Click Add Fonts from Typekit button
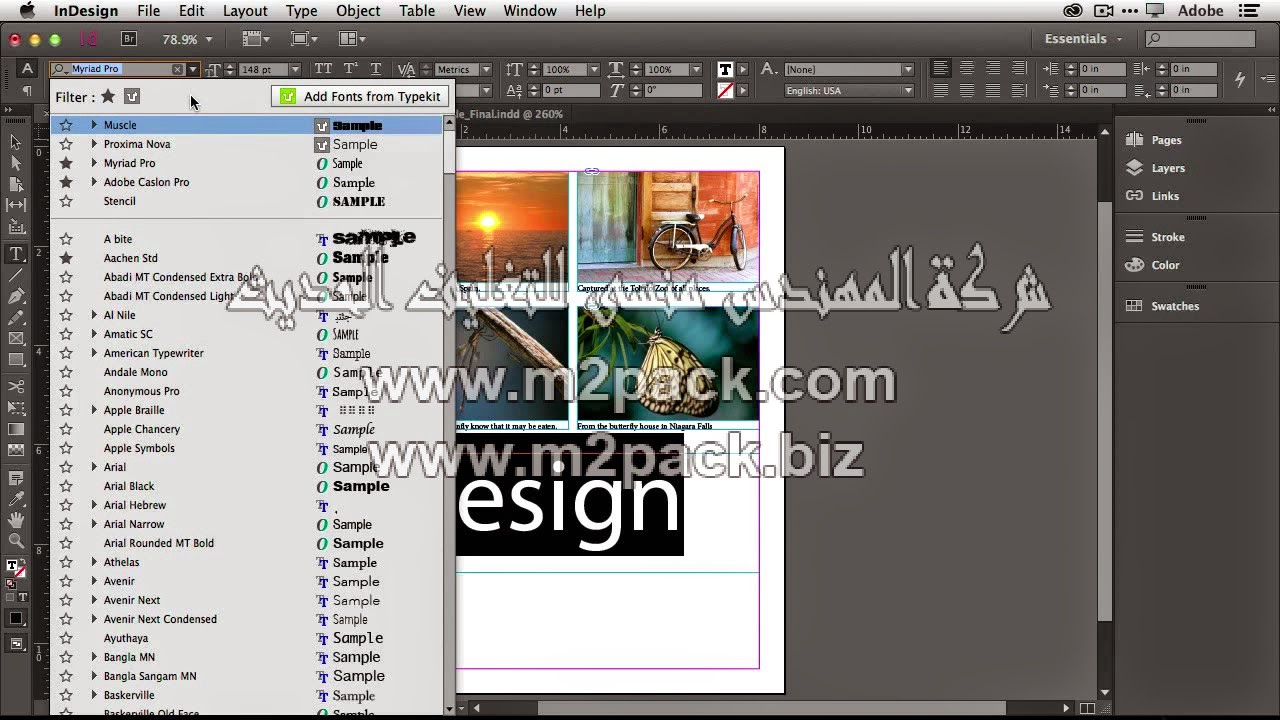1280x720 pixels. pyautogui.click(x=360, y=96)
